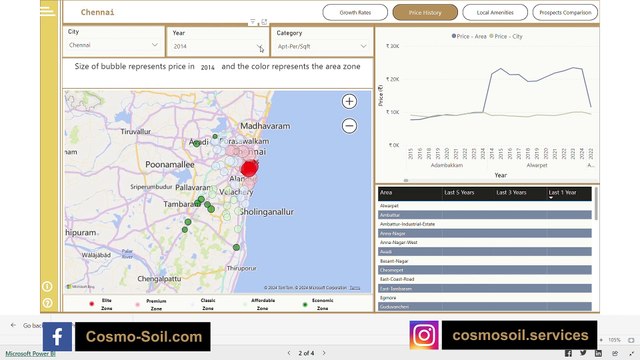Select Chromepet row

pyautogui.click(x=484, y=270)
